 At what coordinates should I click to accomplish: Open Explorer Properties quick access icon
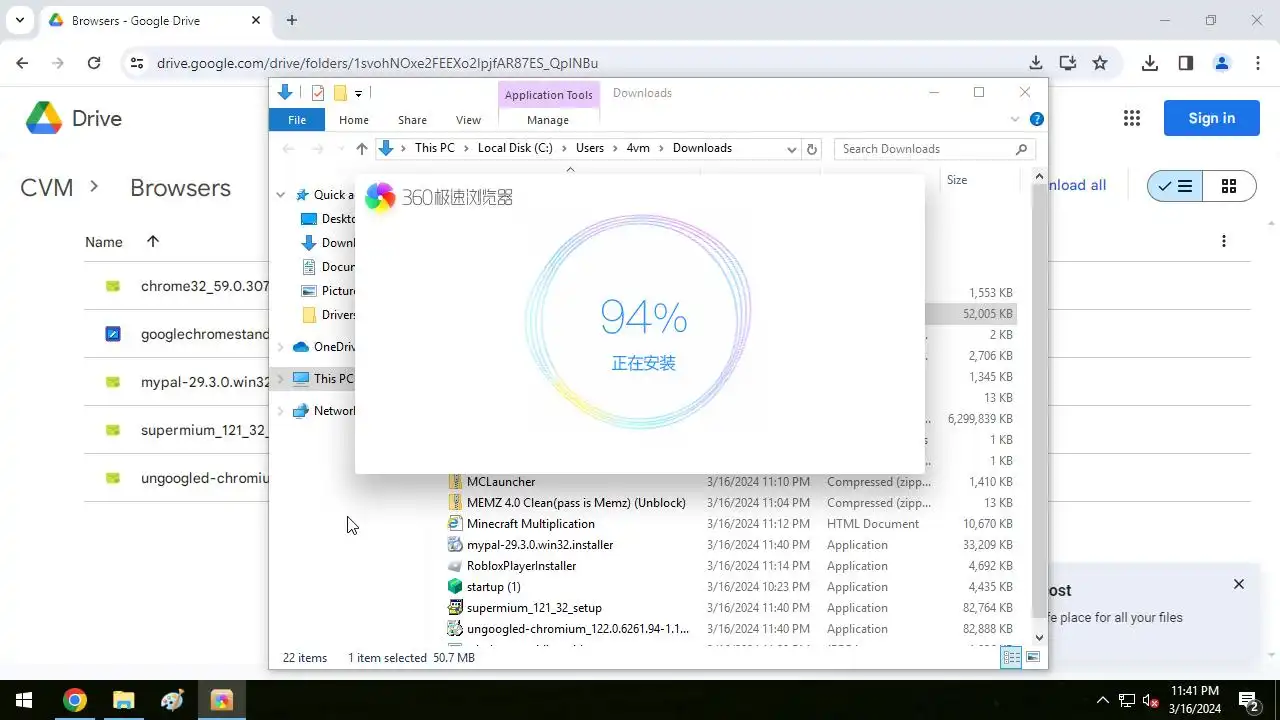click(x=318, y=93)
